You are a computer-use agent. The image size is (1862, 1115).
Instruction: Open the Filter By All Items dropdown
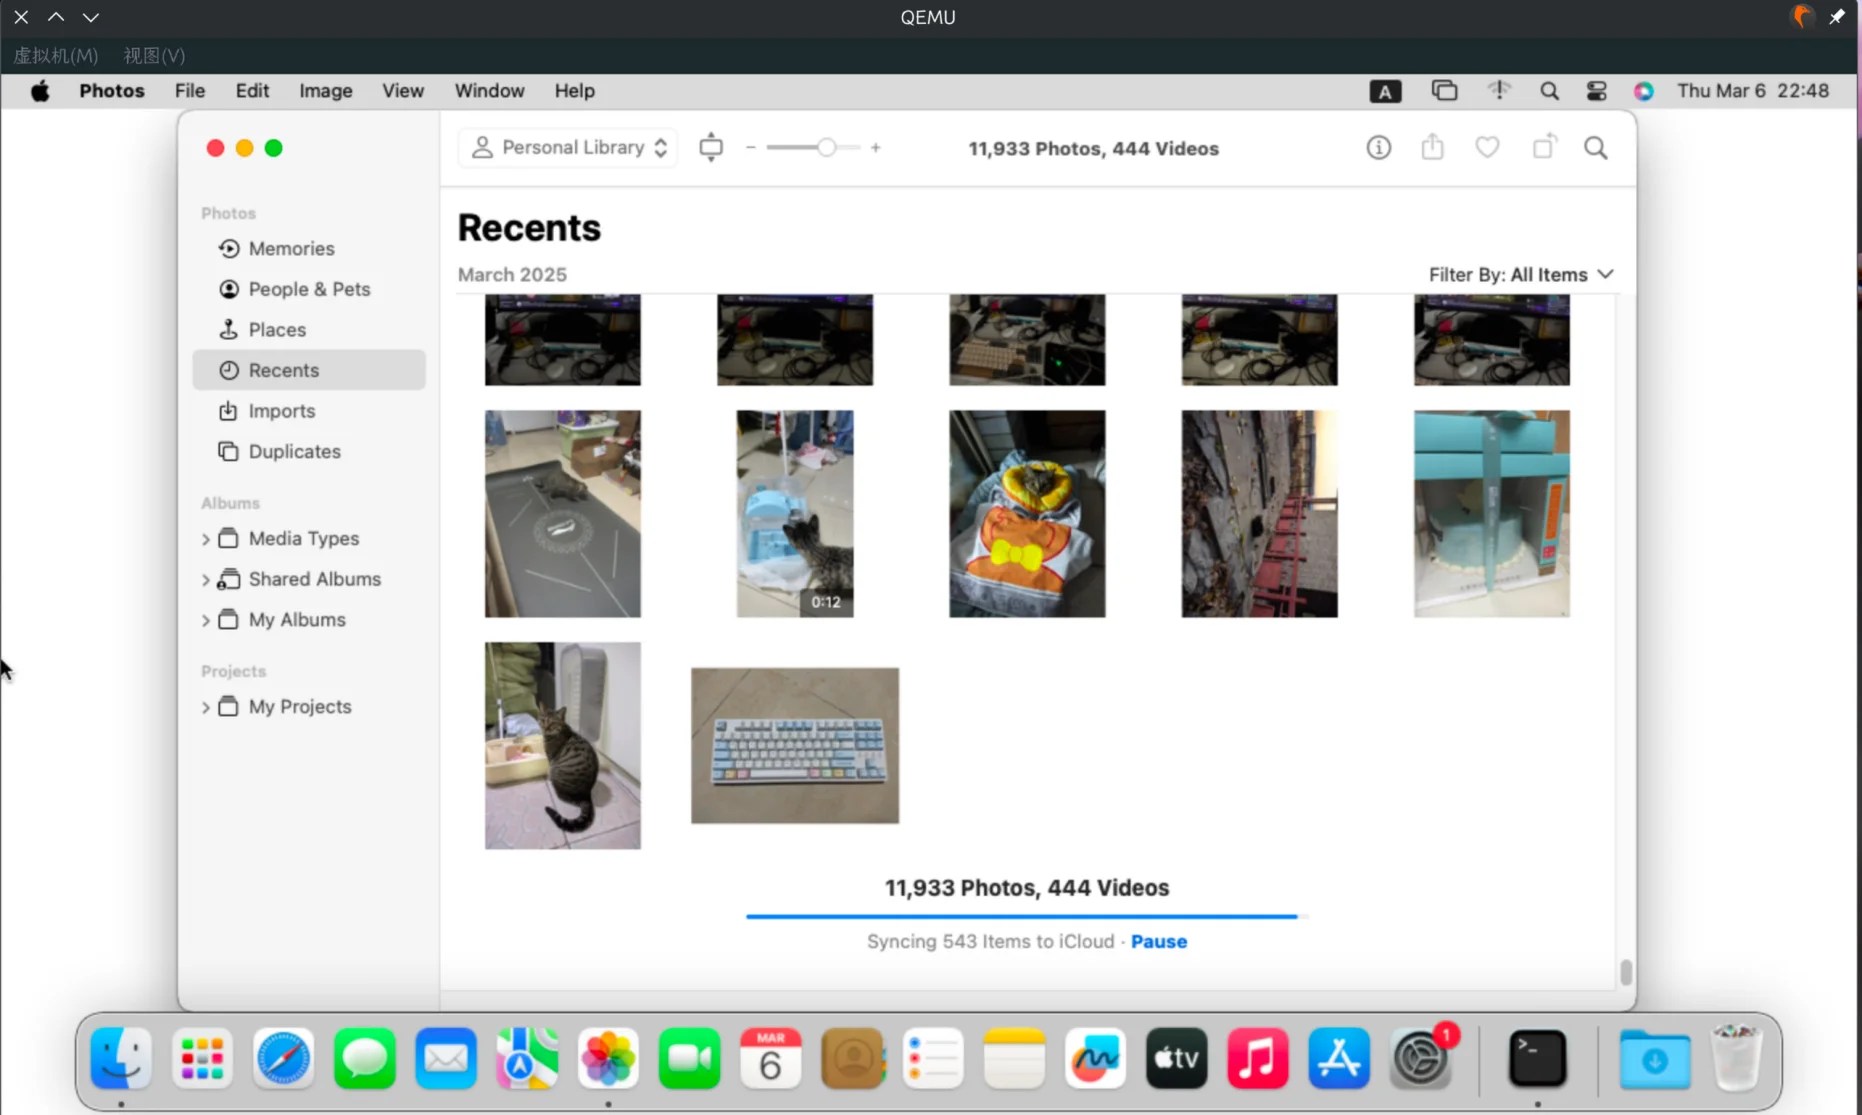coord(1519,274)
